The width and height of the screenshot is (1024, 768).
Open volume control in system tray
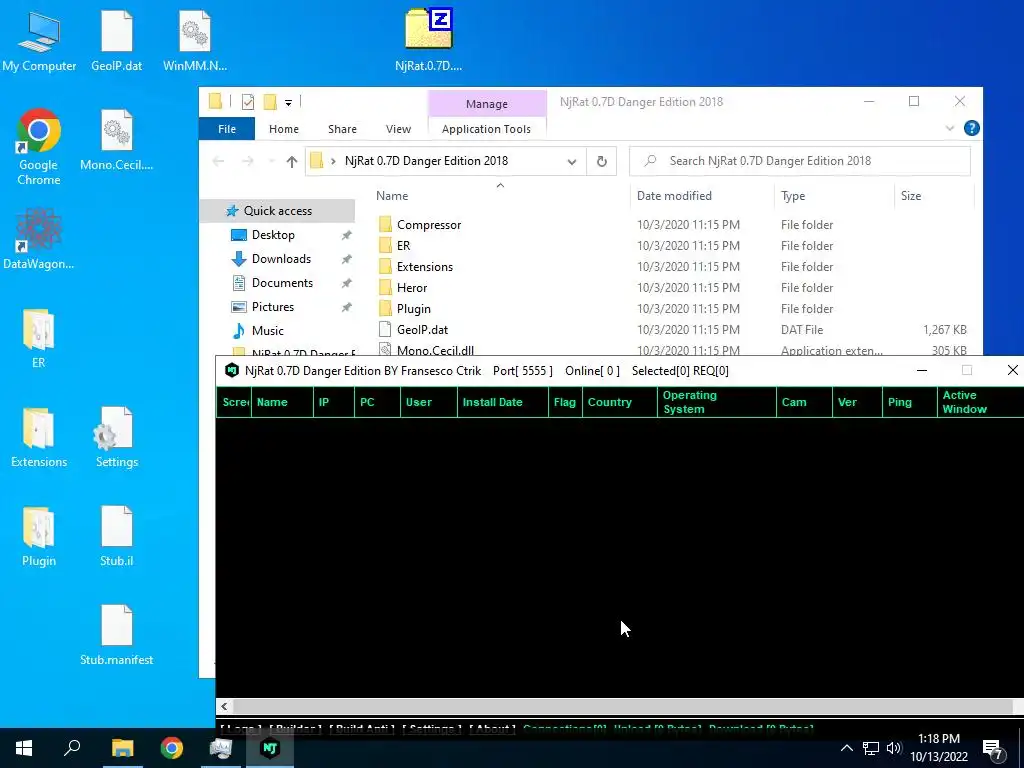894,748
